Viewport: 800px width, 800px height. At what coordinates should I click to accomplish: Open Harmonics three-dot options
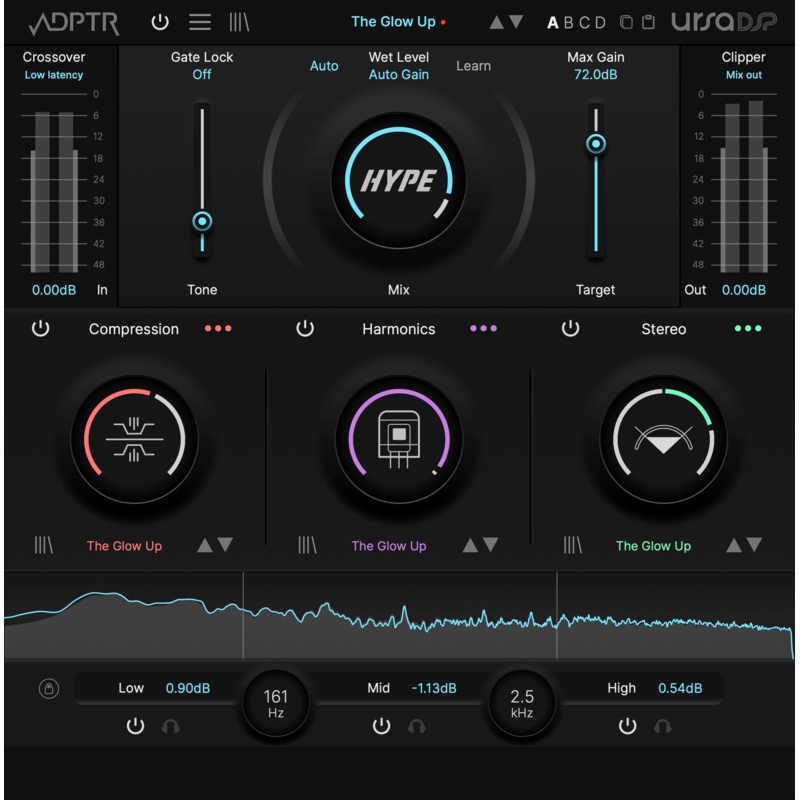[x=483, y=328]
